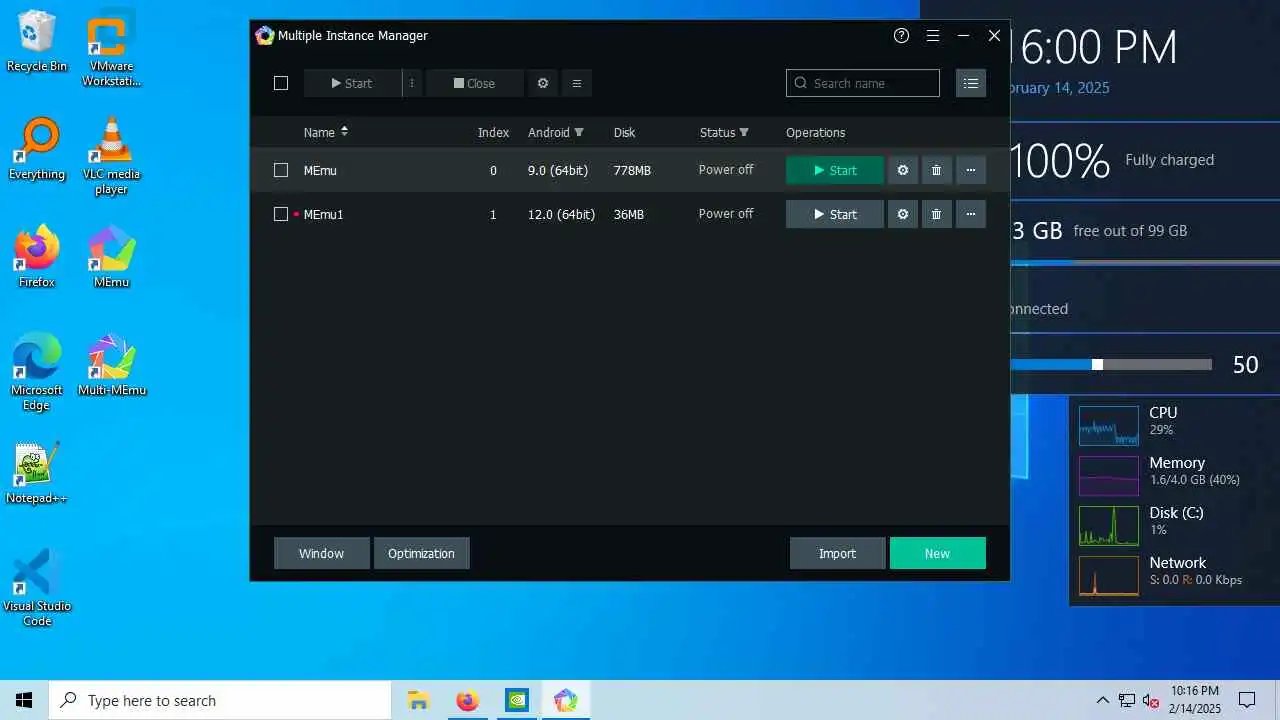The height and width of the screenshot is (720, 1280).
Task: Delete the MEmu instance with trash icon
Action: point(936,170)
